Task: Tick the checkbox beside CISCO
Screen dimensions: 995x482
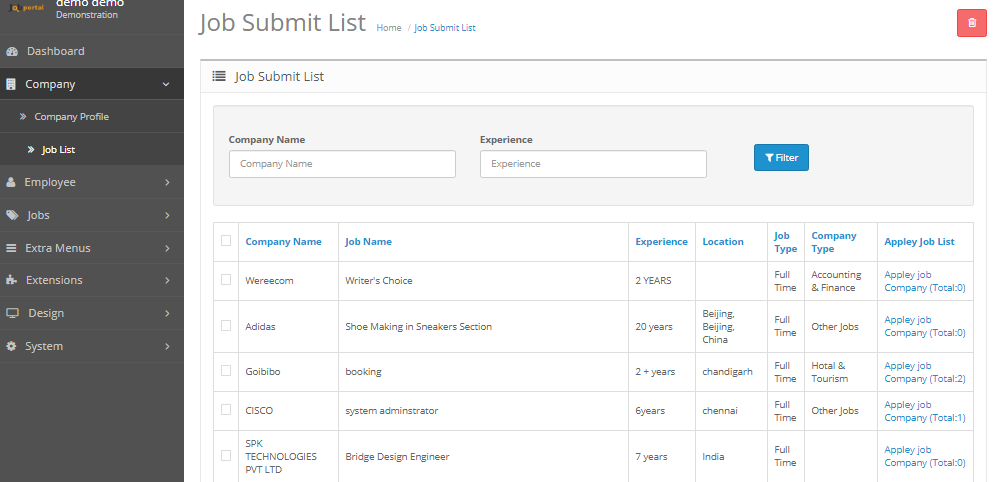Action: (x=226, y=410)
